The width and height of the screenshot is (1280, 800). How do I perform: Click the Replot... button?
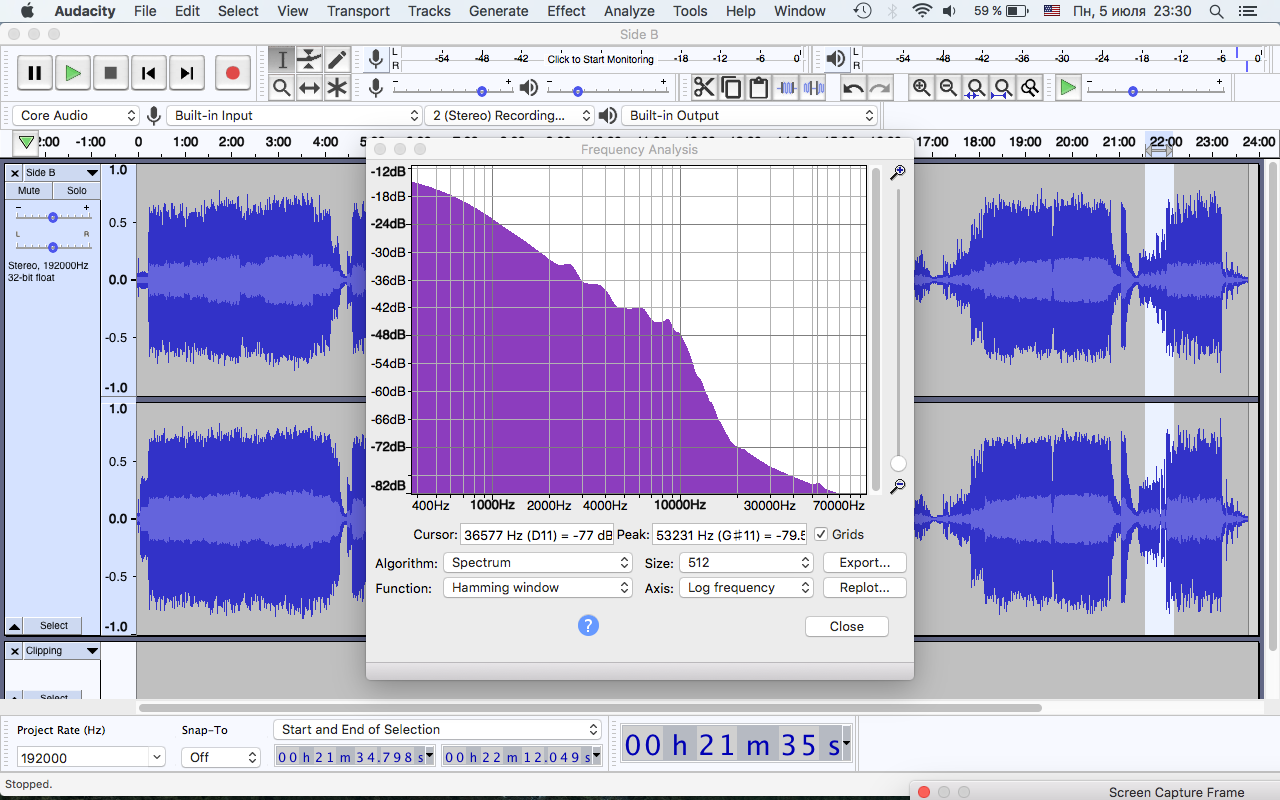(865, 588)
